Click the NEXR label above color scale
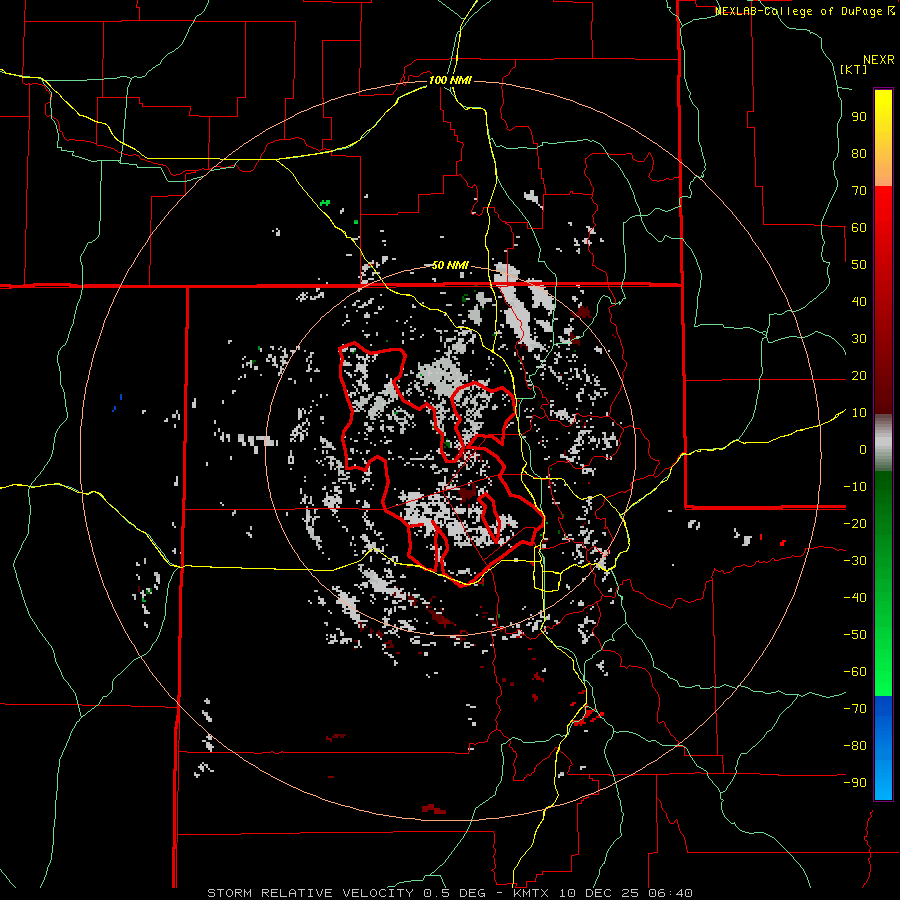The width and height of the screenshot is (900, 900). (x=878, y=59)
